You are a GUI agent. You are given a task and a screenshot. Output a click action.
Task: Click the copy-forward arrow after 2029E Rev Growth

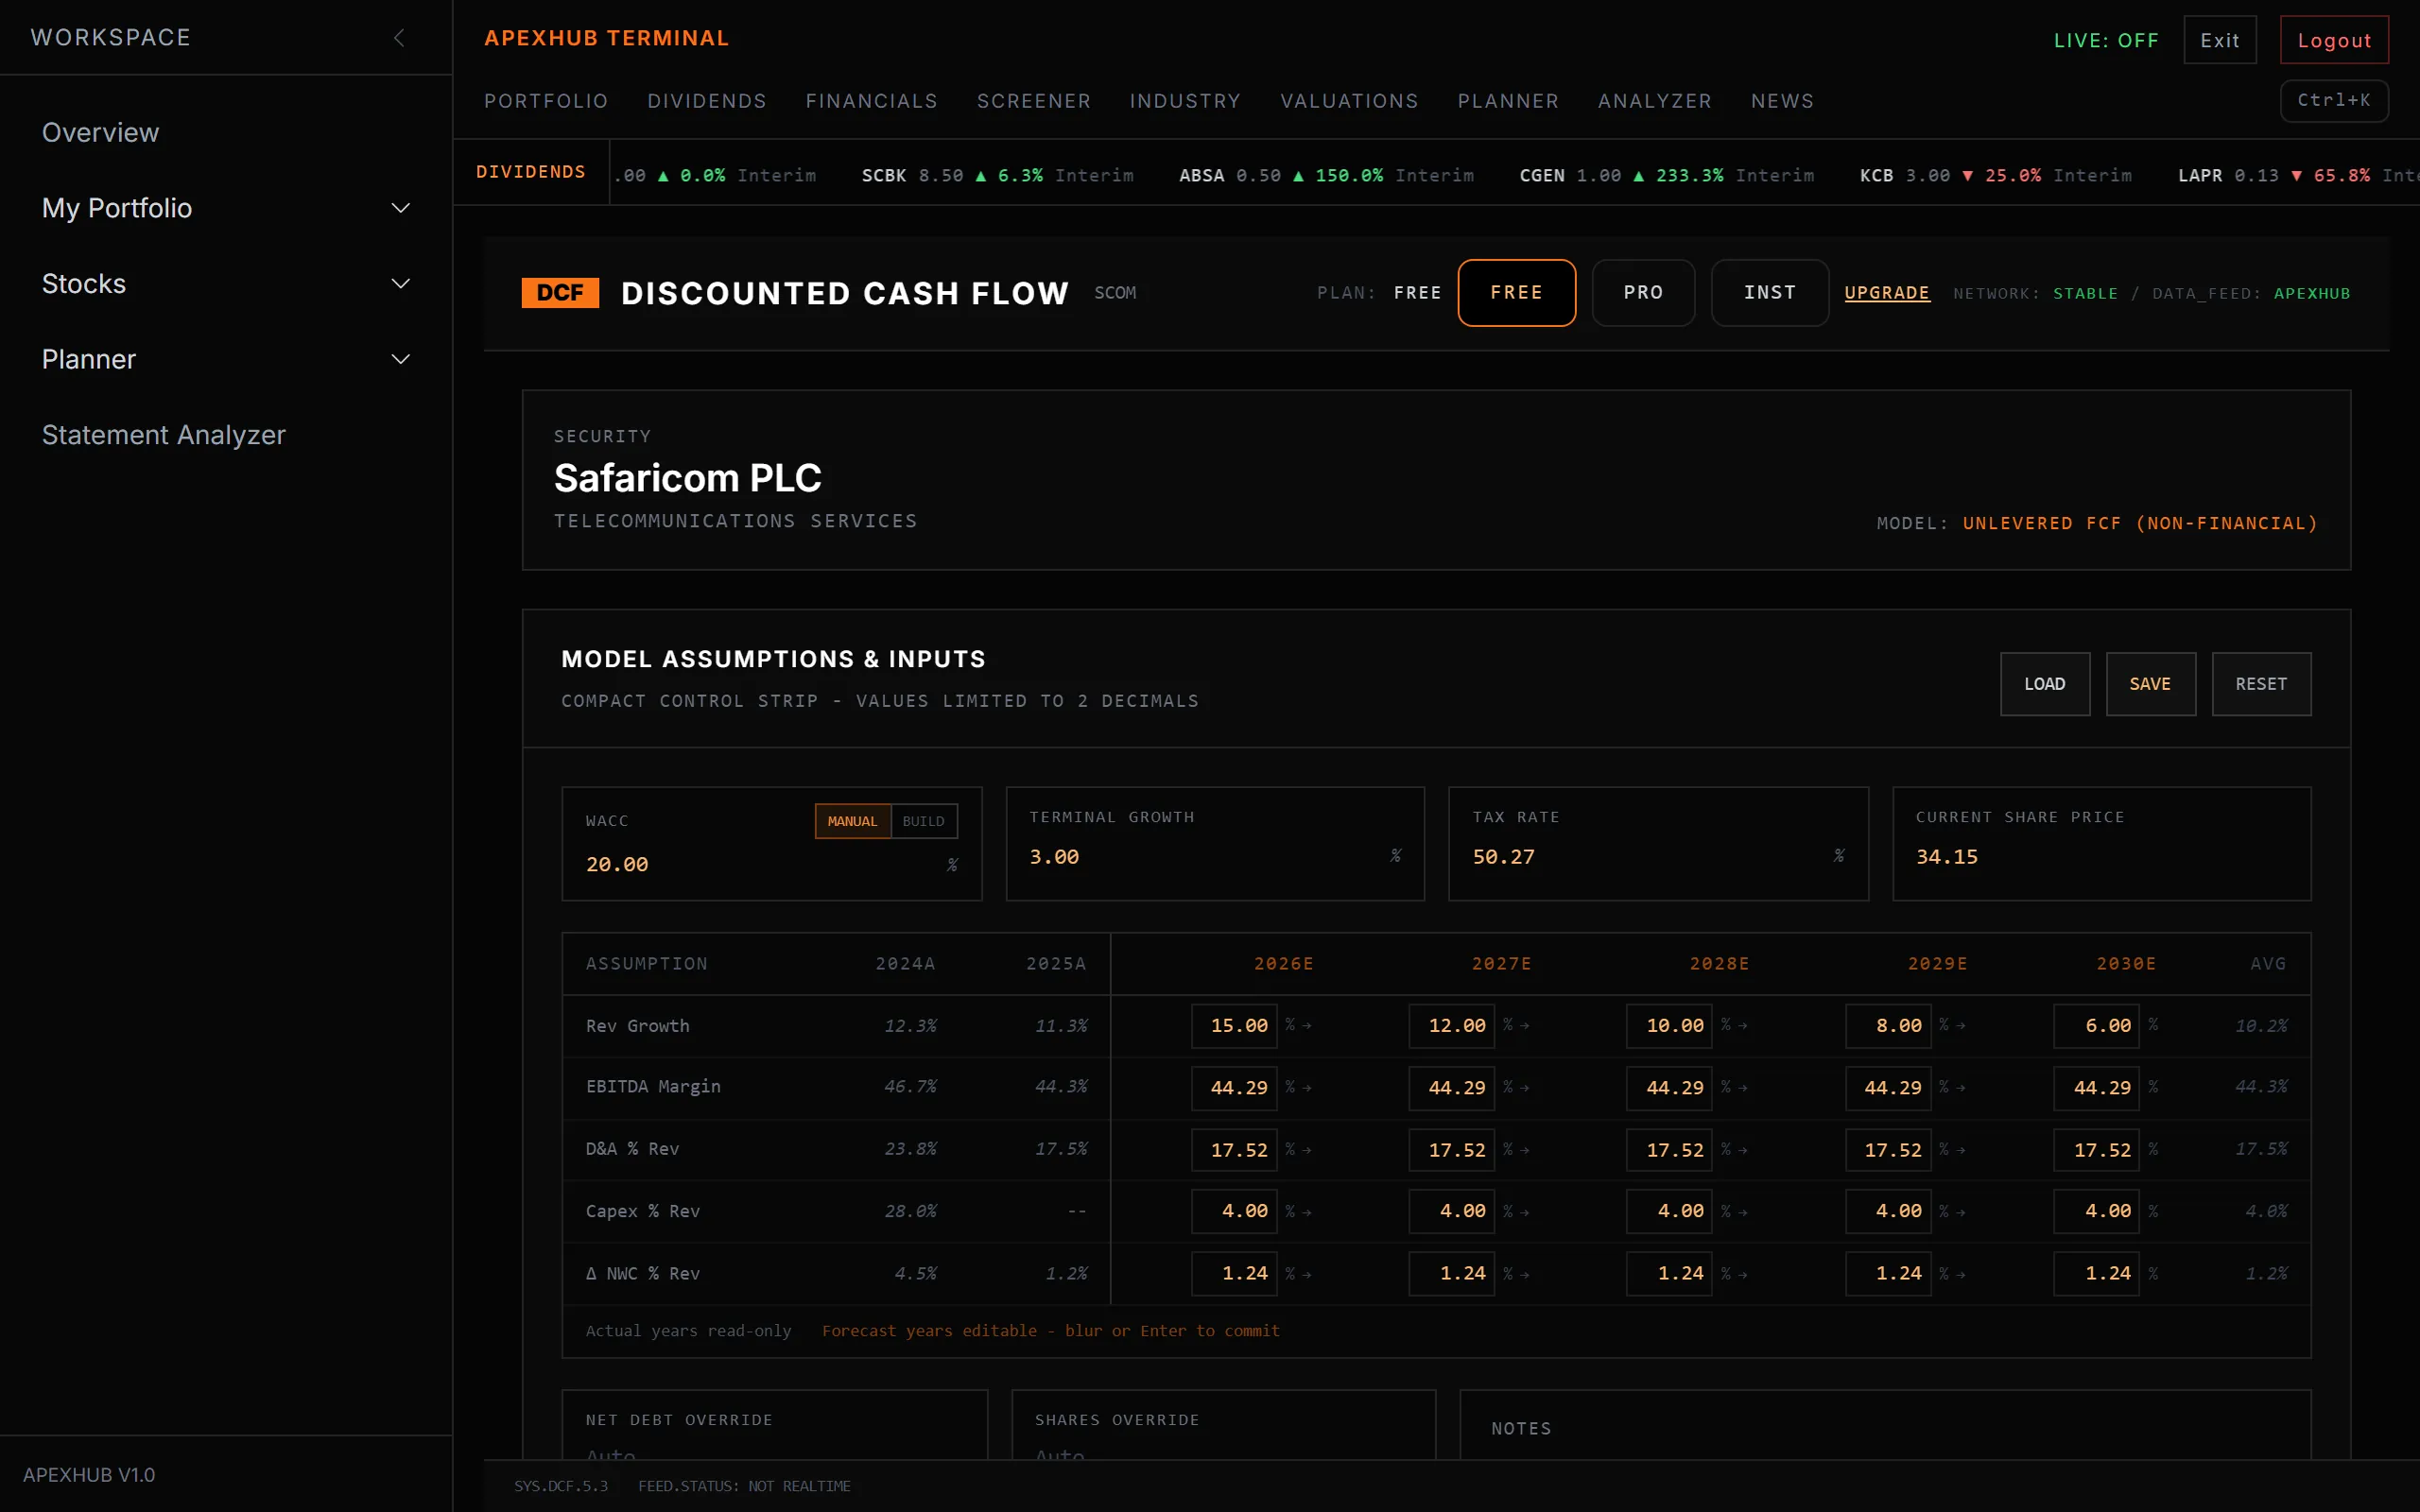click(1960, 1026)
